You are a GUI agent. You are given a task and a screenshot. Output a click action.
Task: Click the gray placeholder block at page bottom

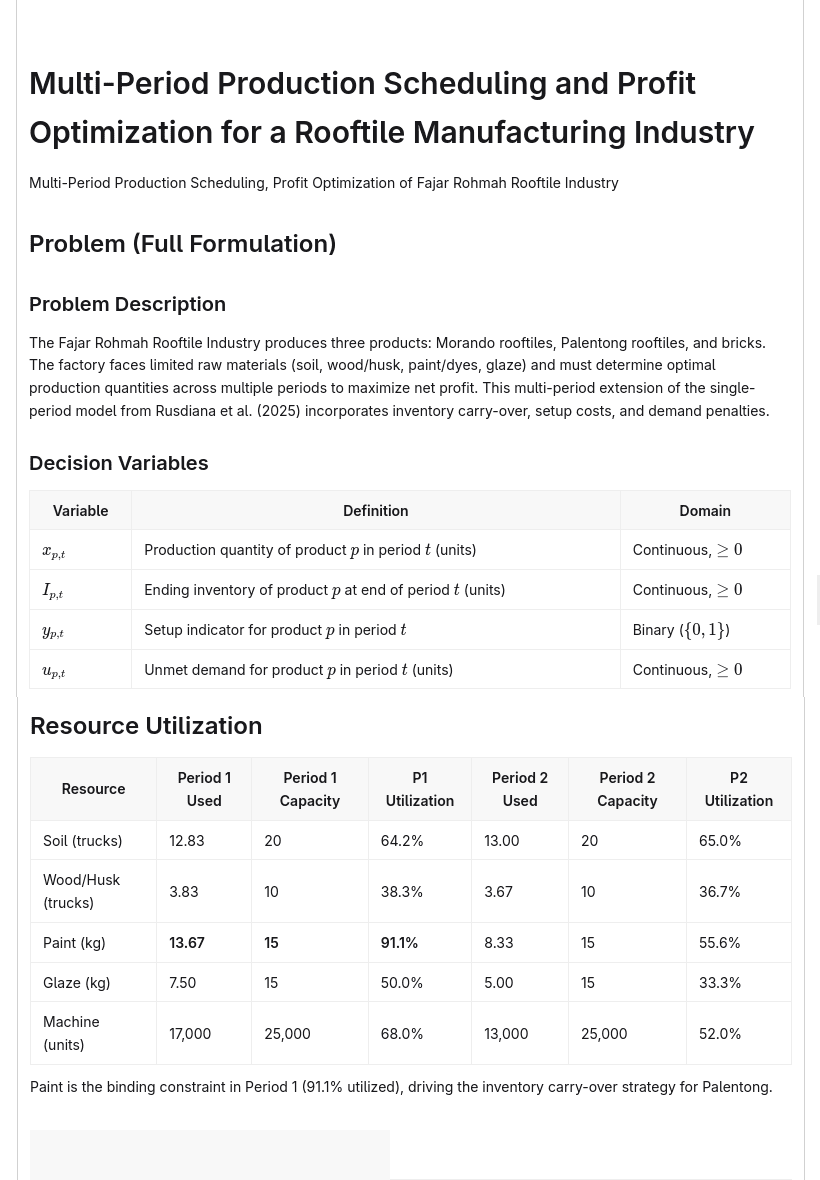(x=210, y=1154)
